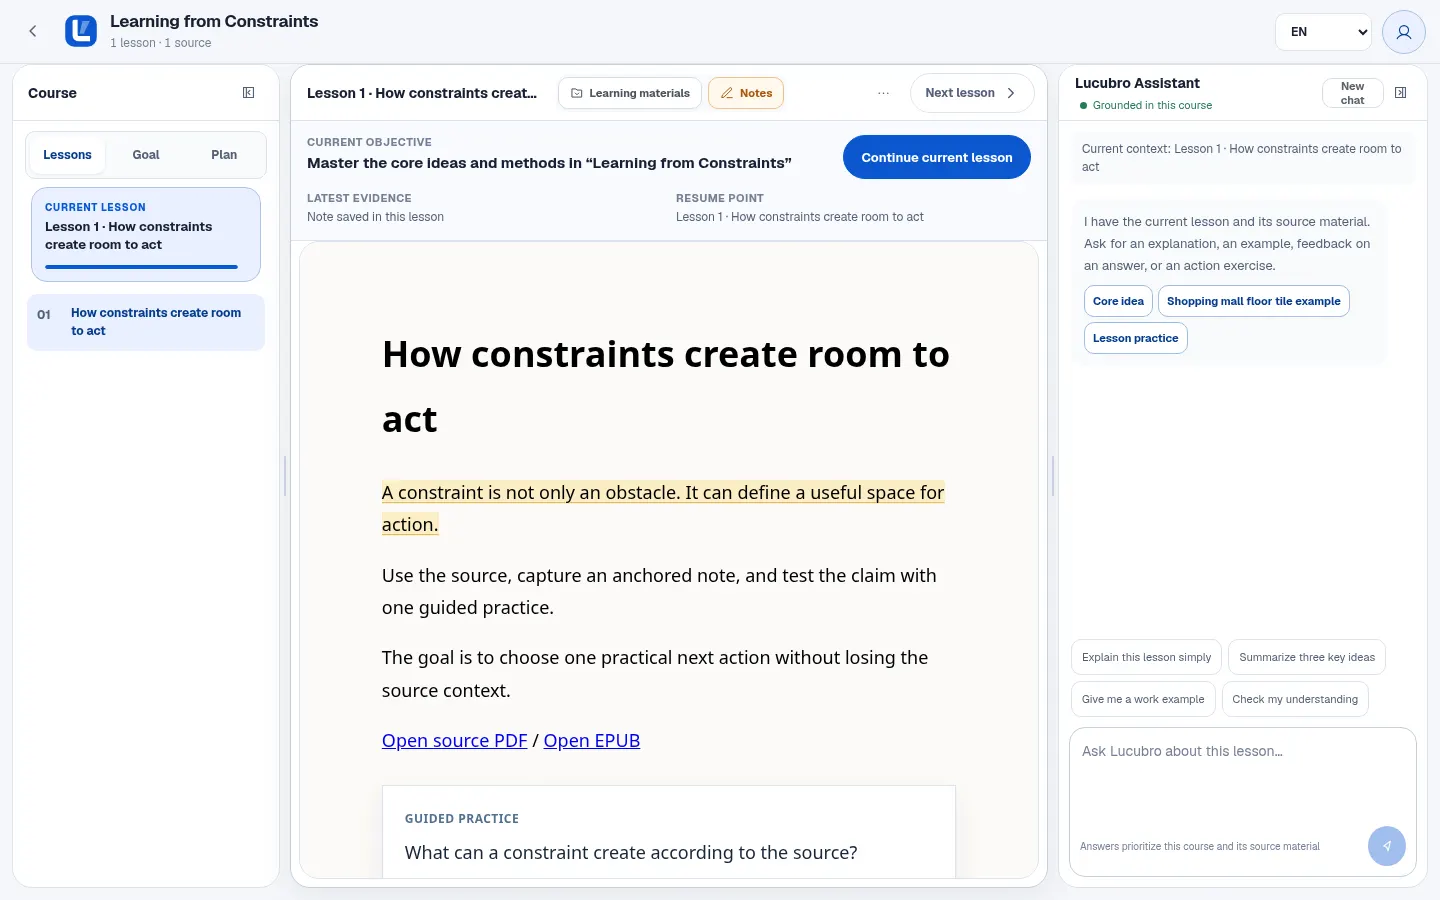Open the lesson more-options ellipsis
Viewport: 1440px width, 900px height.
(x=883, y=93)
